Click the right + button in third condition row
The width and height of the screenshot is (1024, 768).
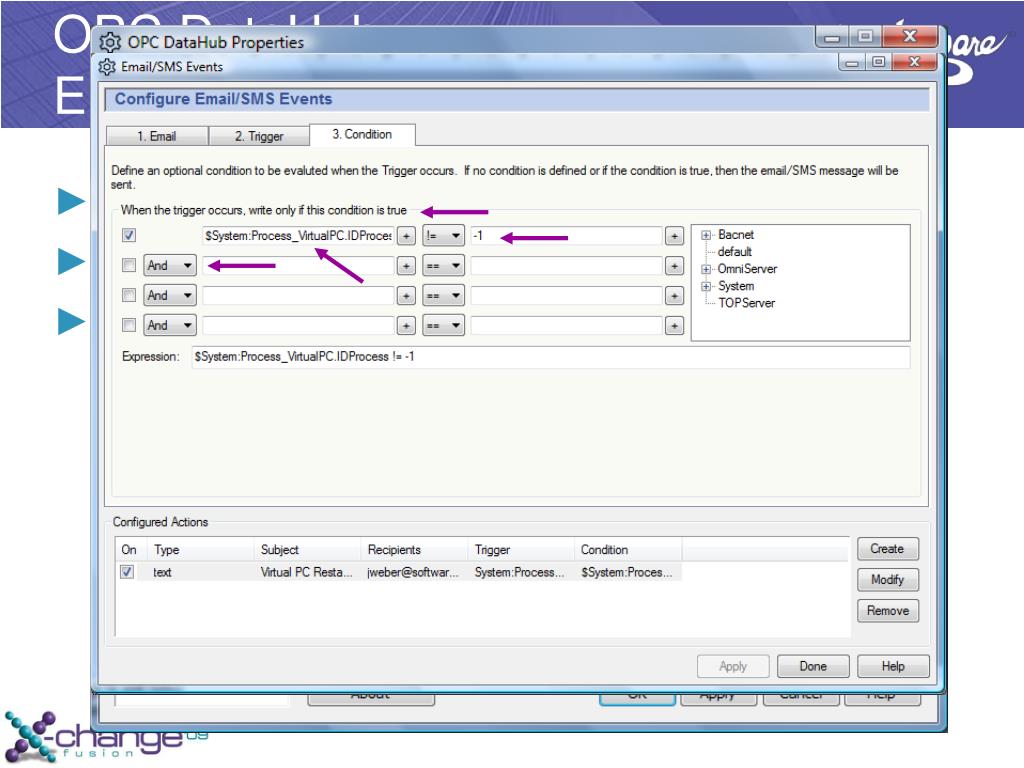(674, 296)
